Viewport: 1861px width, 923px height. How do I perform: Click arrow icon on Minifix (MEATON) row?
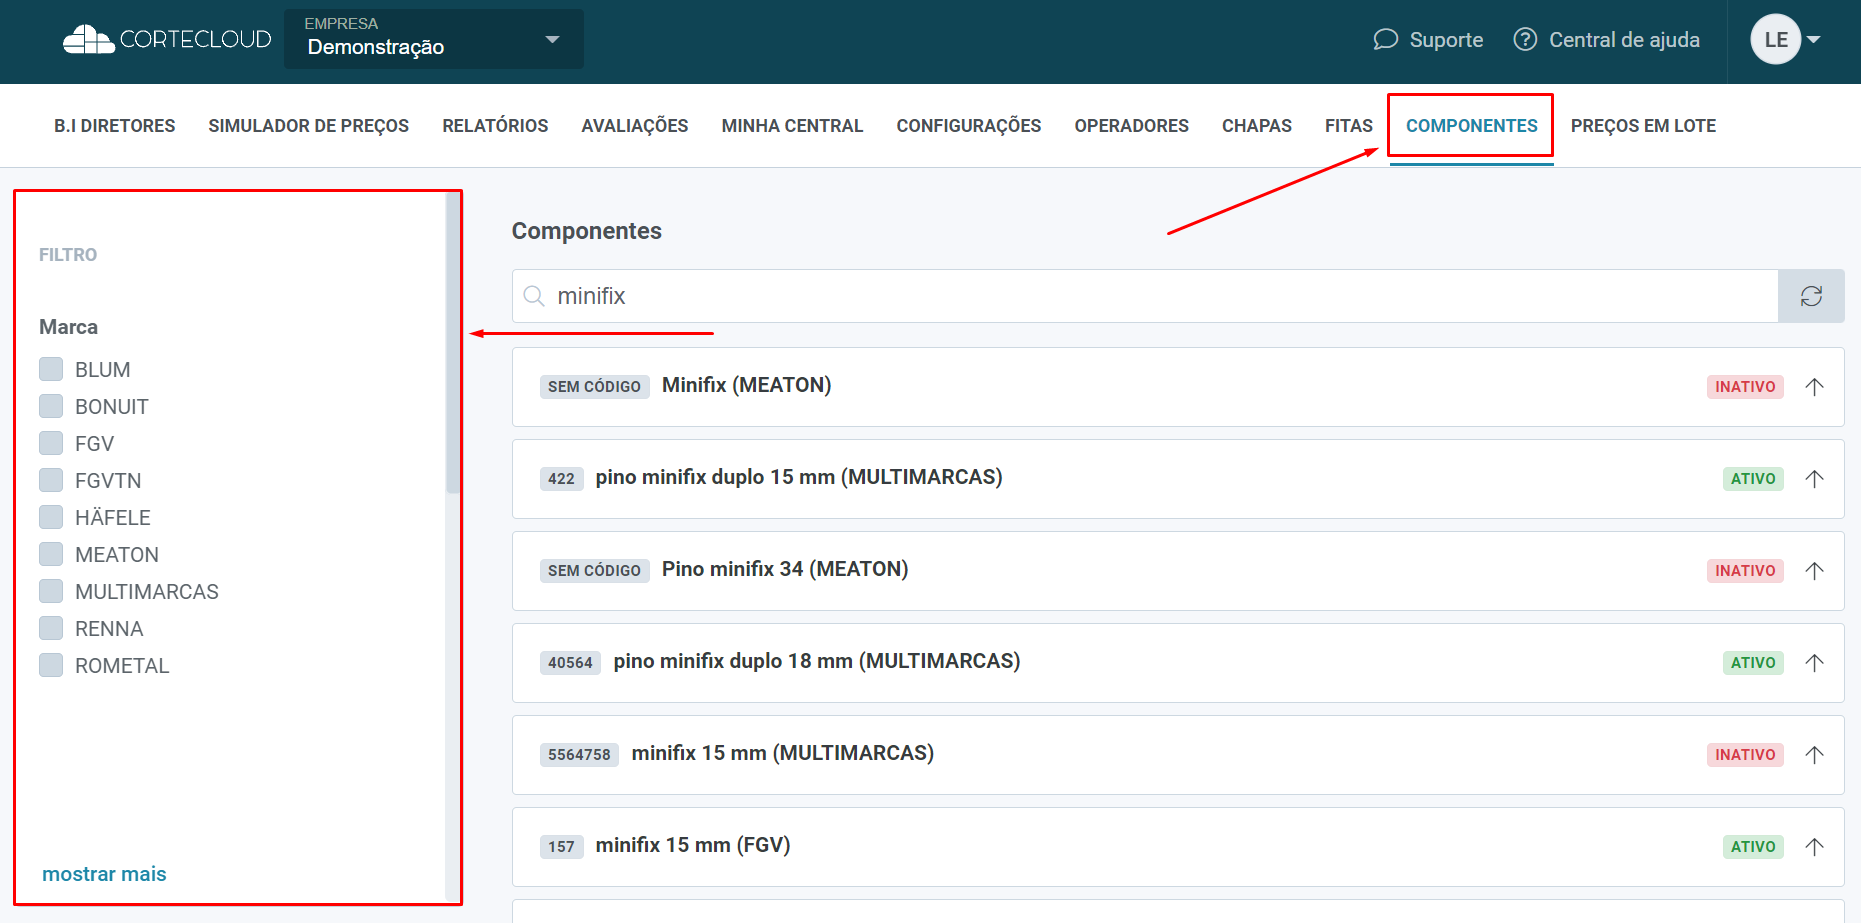coord(1814,387)
